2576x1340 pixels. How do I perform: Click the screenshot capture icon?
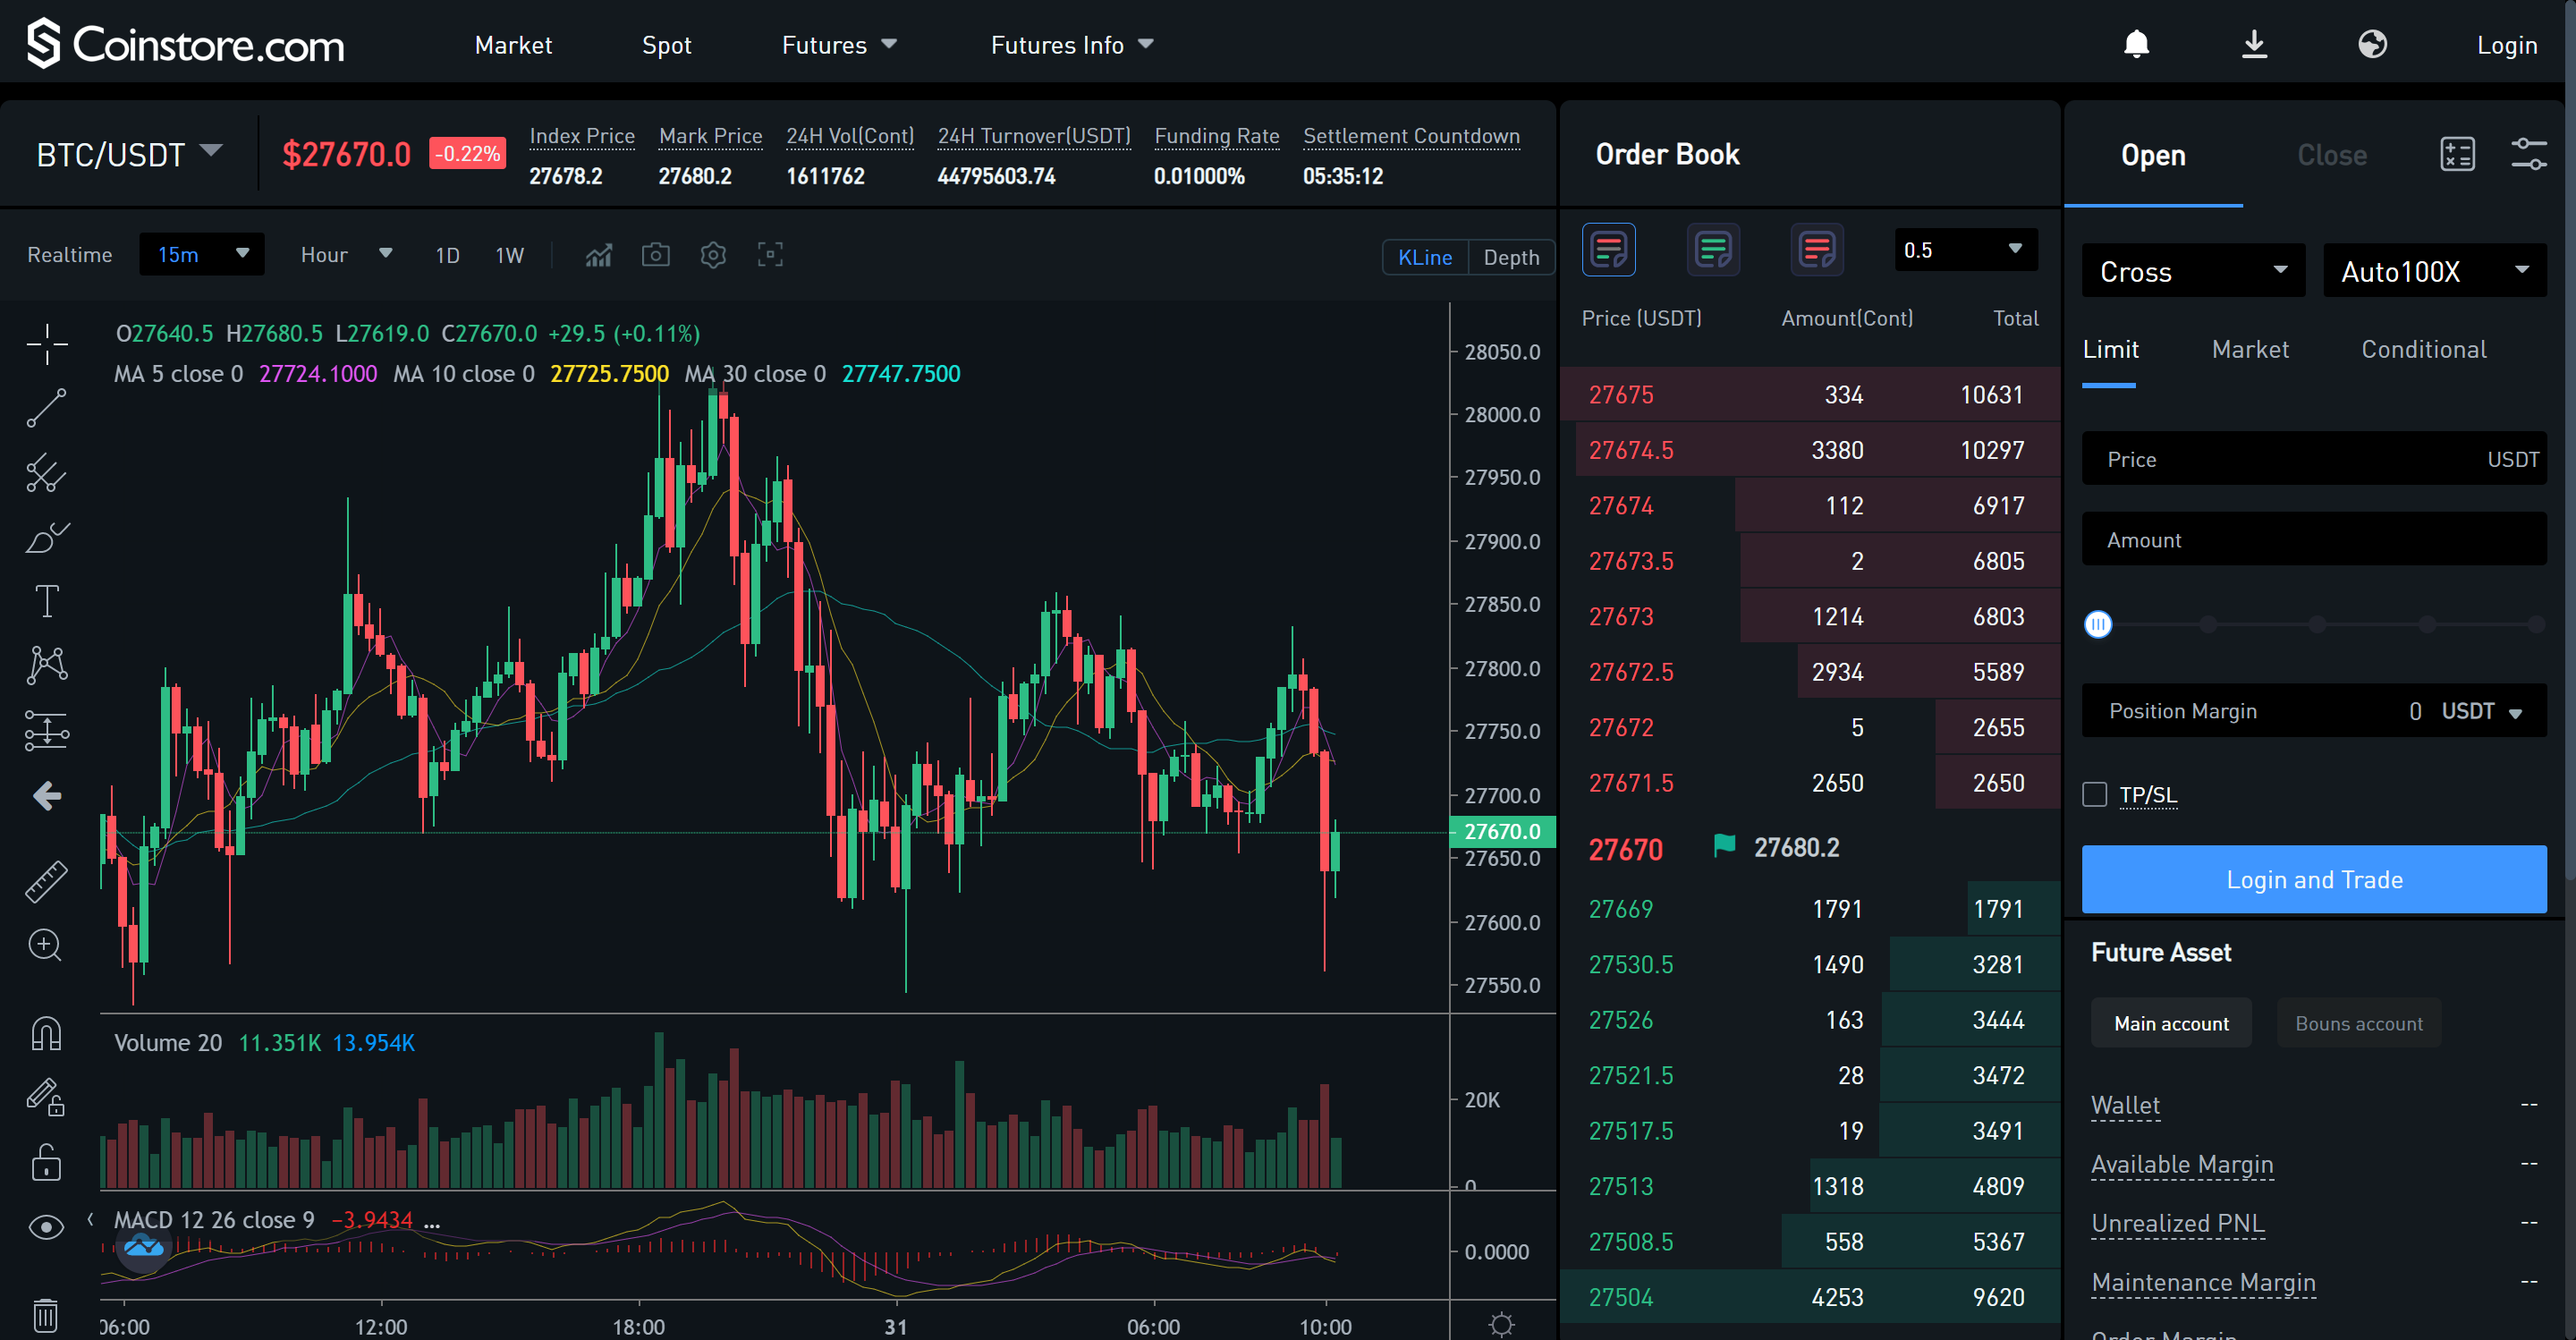654,254
